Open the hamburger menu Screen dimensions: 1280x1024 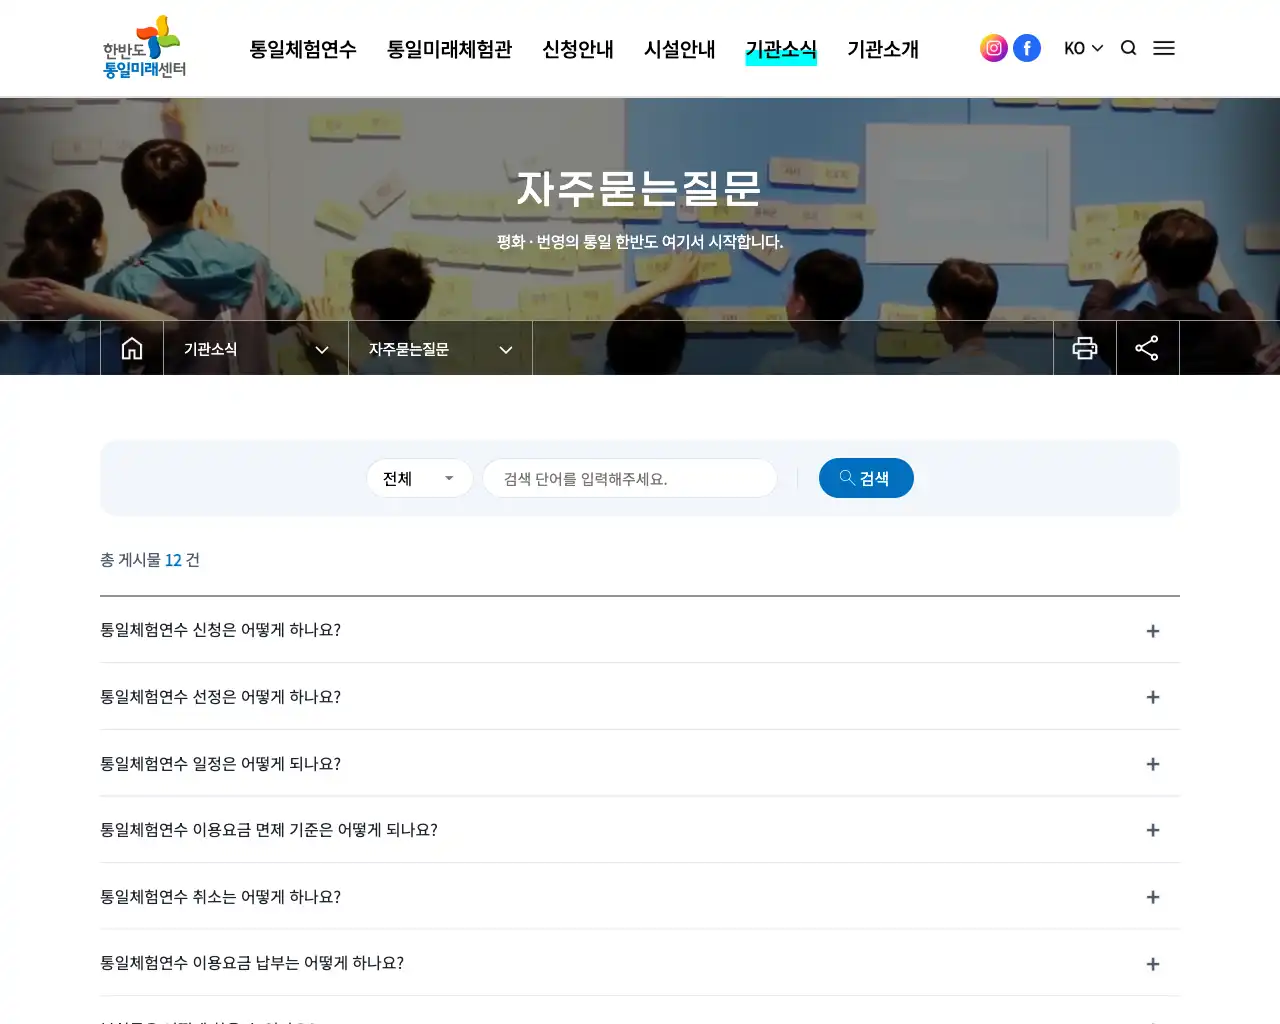click(1164, 47)
